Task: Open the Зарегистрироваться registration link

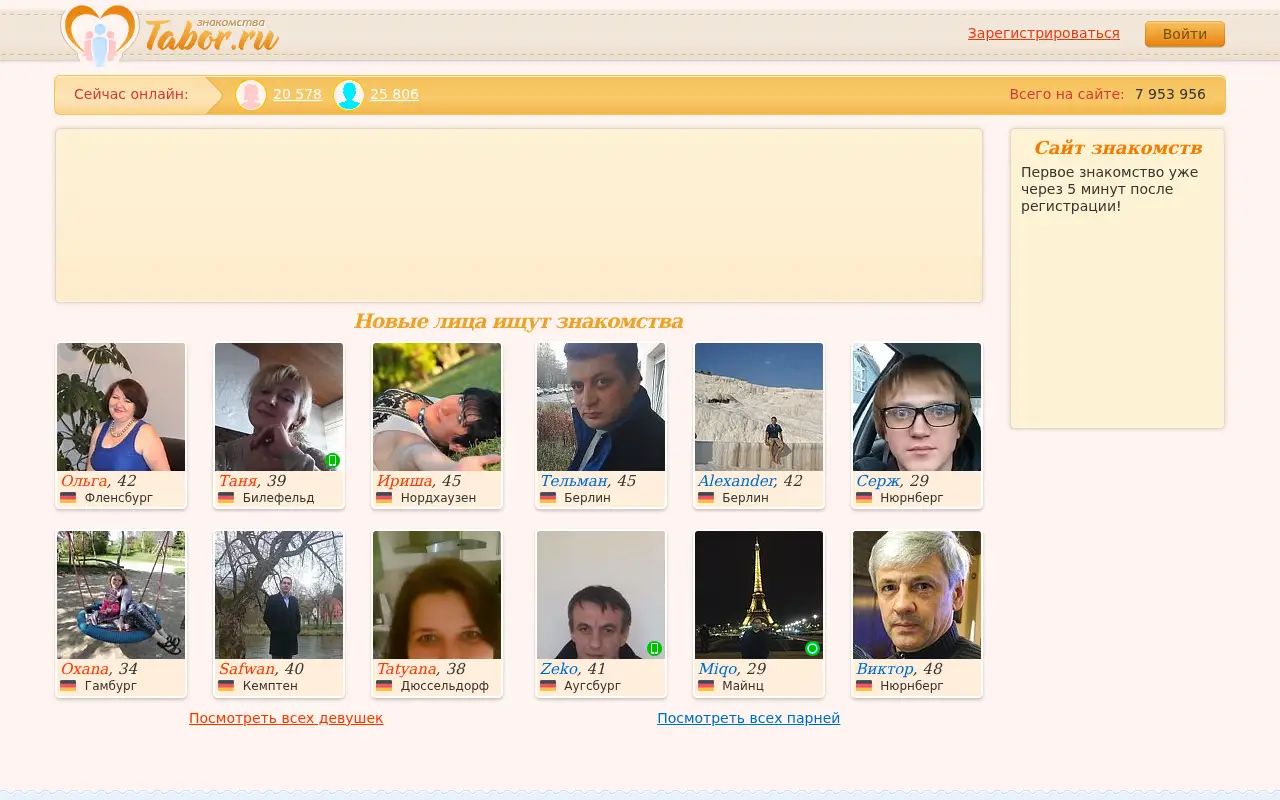Action: (x=1044, y=34)
